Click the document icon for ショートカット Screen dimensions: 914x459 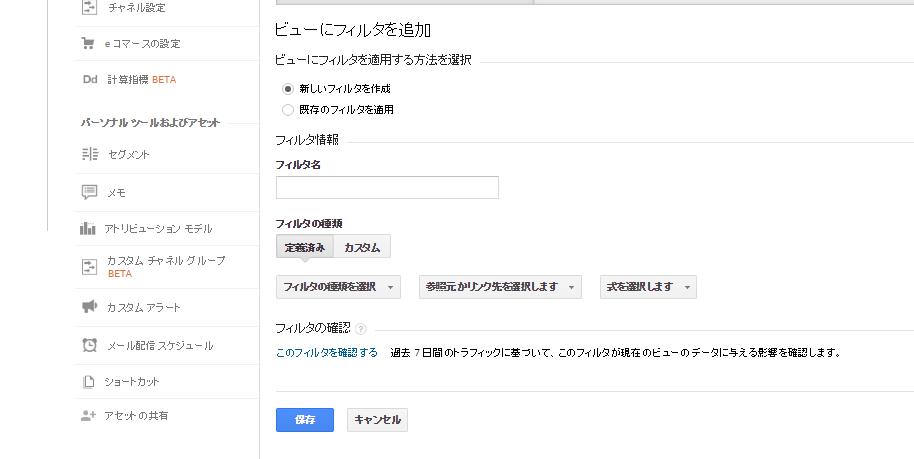(x=89, y=381)
